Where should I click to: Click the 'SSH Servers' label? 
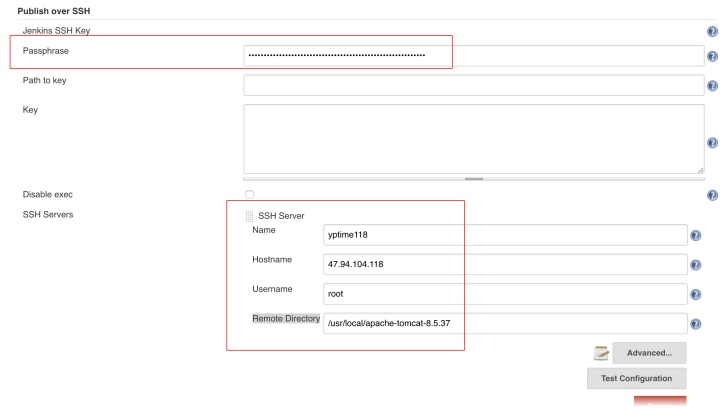click(48, 214)
